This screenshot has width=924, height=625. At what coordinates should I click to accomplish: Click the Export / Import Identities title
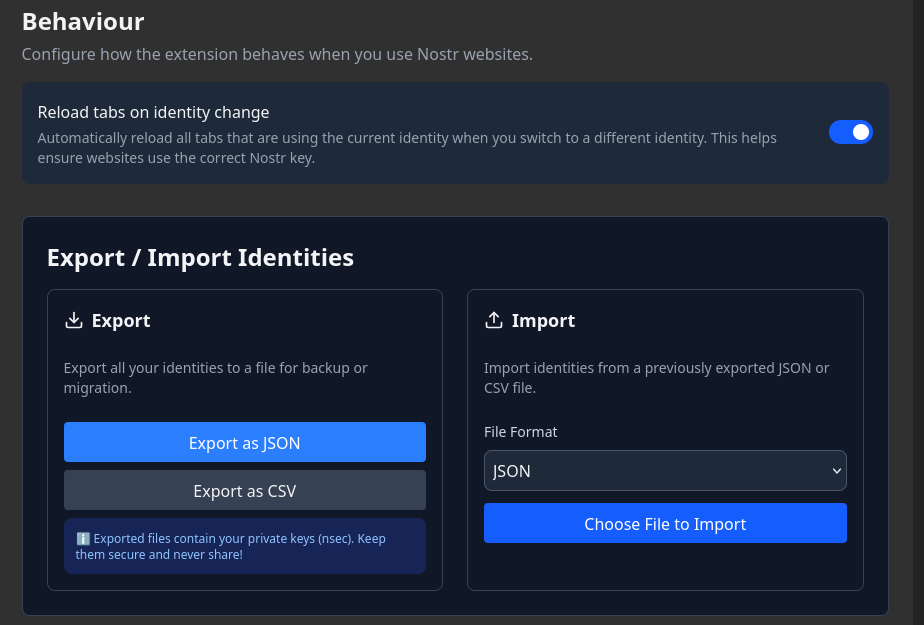(200, 257)
